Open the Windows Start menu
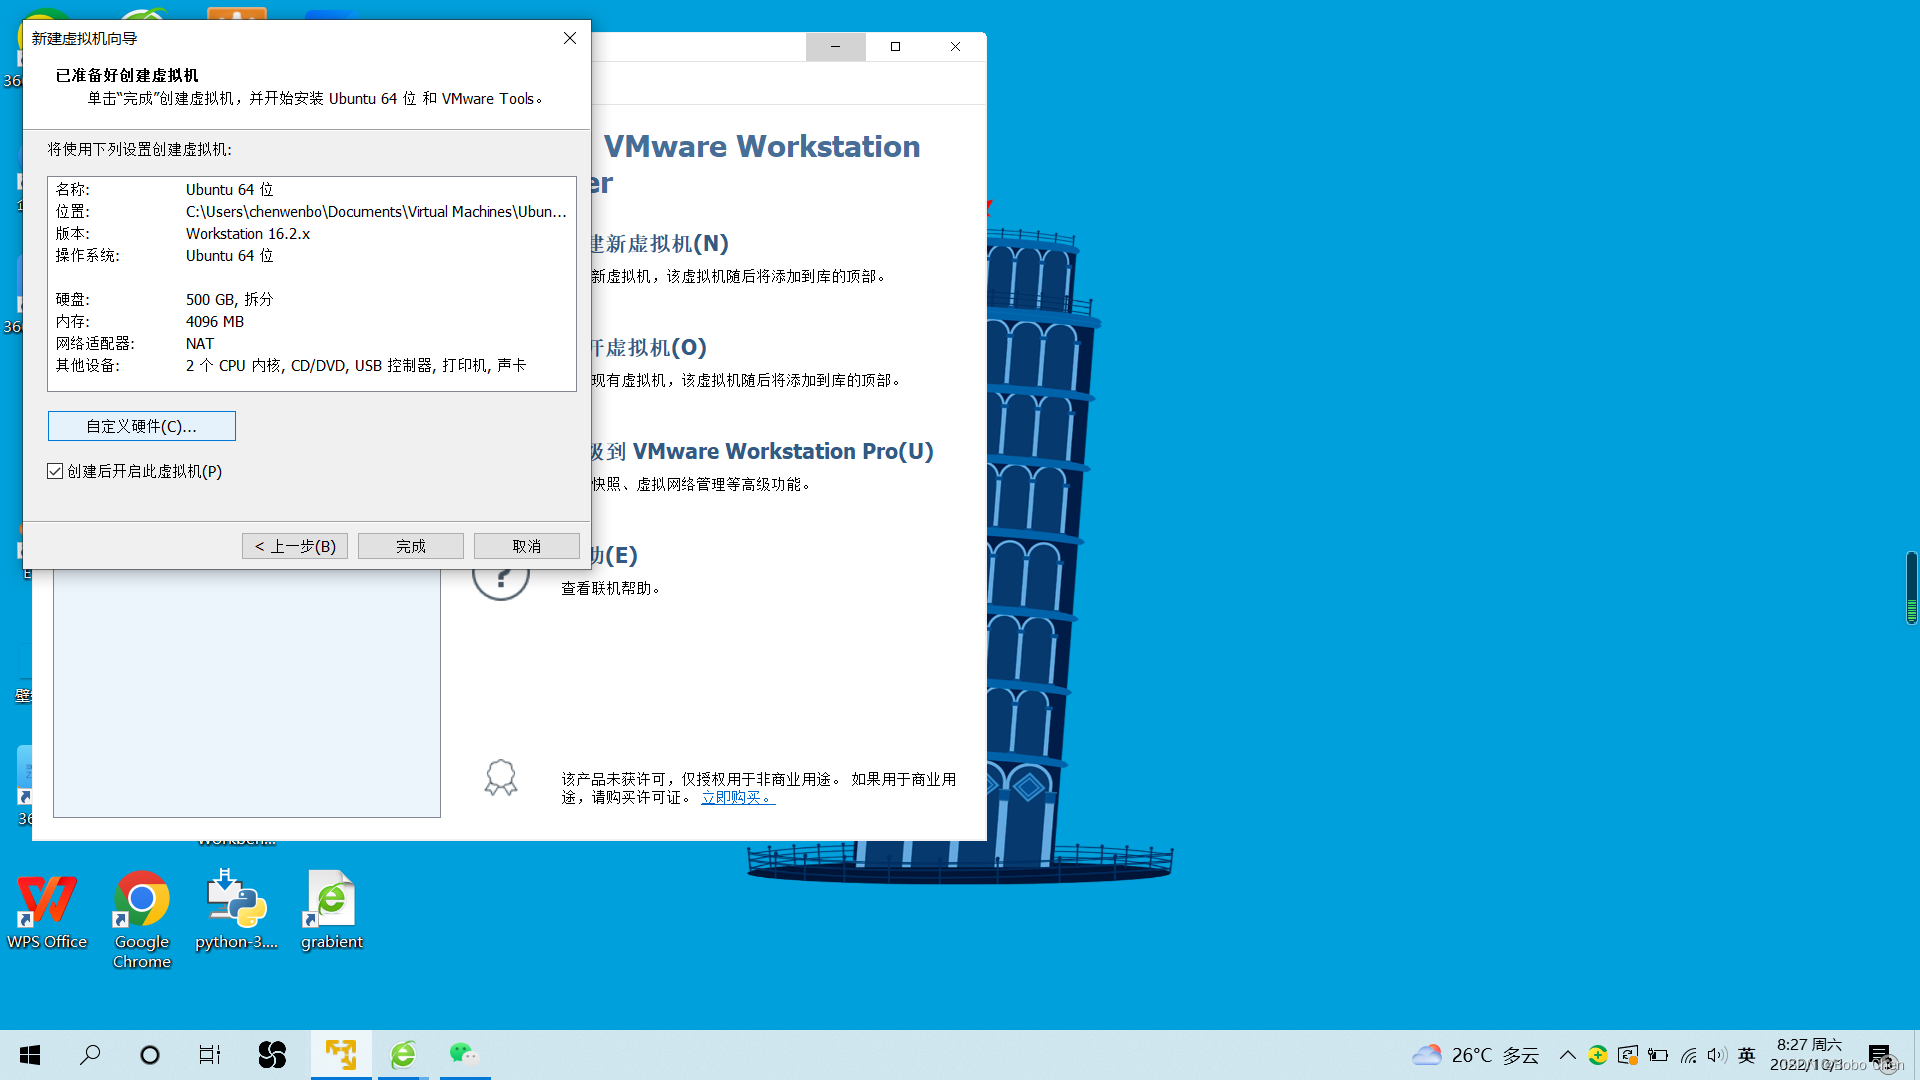 [x=30, y=1054]
